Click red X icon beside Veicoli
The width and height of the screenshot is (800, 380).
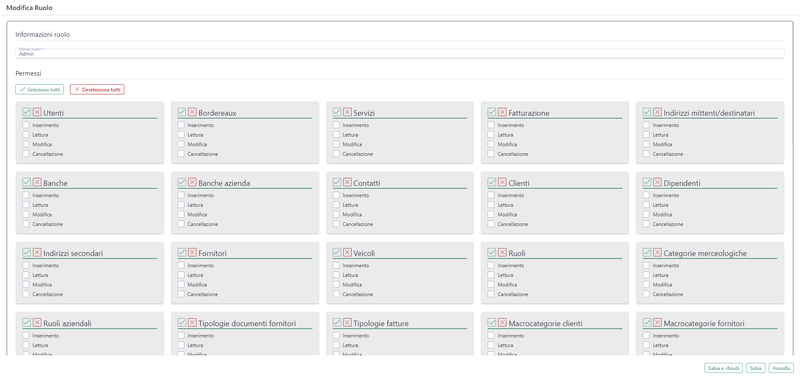[x=347, y=252]
